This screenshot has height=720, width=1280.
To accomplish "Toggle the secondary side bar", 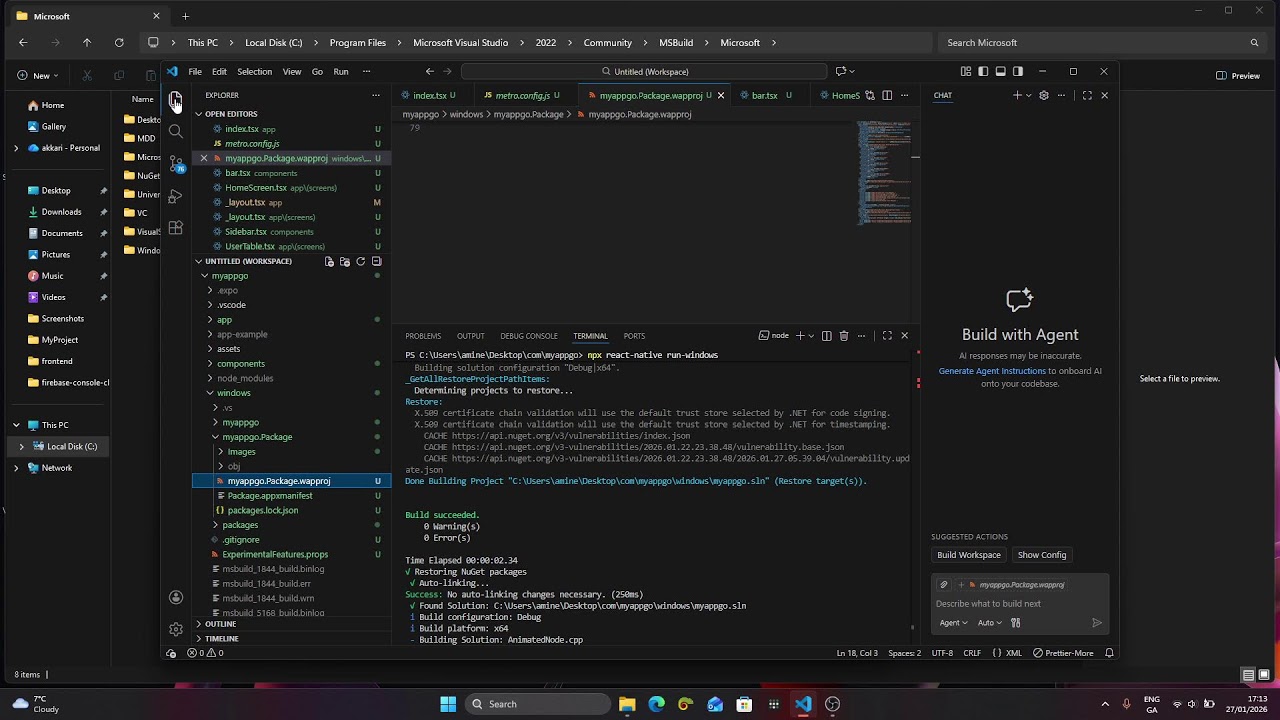I will (1018, 71).
